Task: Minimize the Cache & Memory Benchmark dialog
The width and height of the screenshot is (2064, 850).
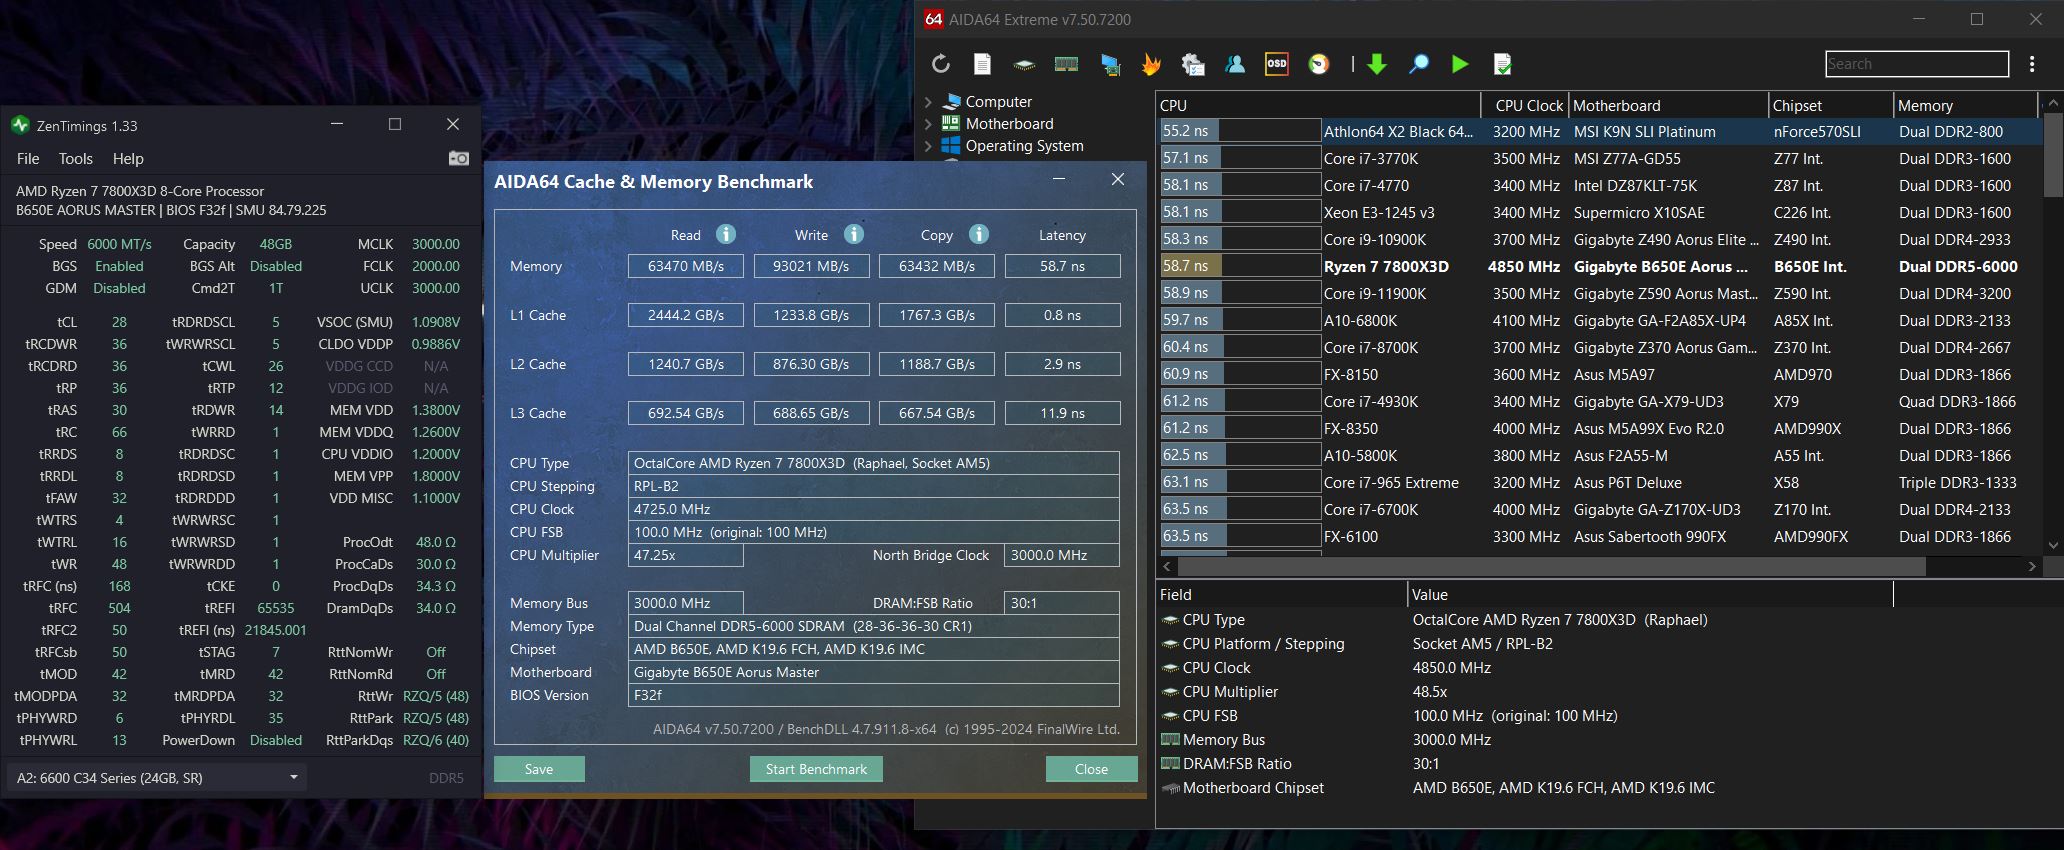Action: (x=1059, y=179)
